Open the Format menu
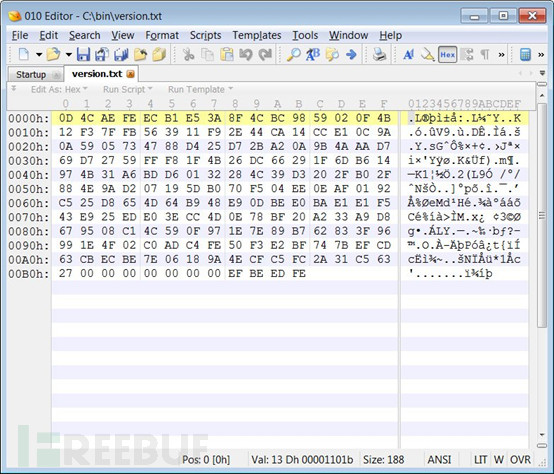Image resolution: width=554 pixels, height=474 pixels. click(162, 35)
